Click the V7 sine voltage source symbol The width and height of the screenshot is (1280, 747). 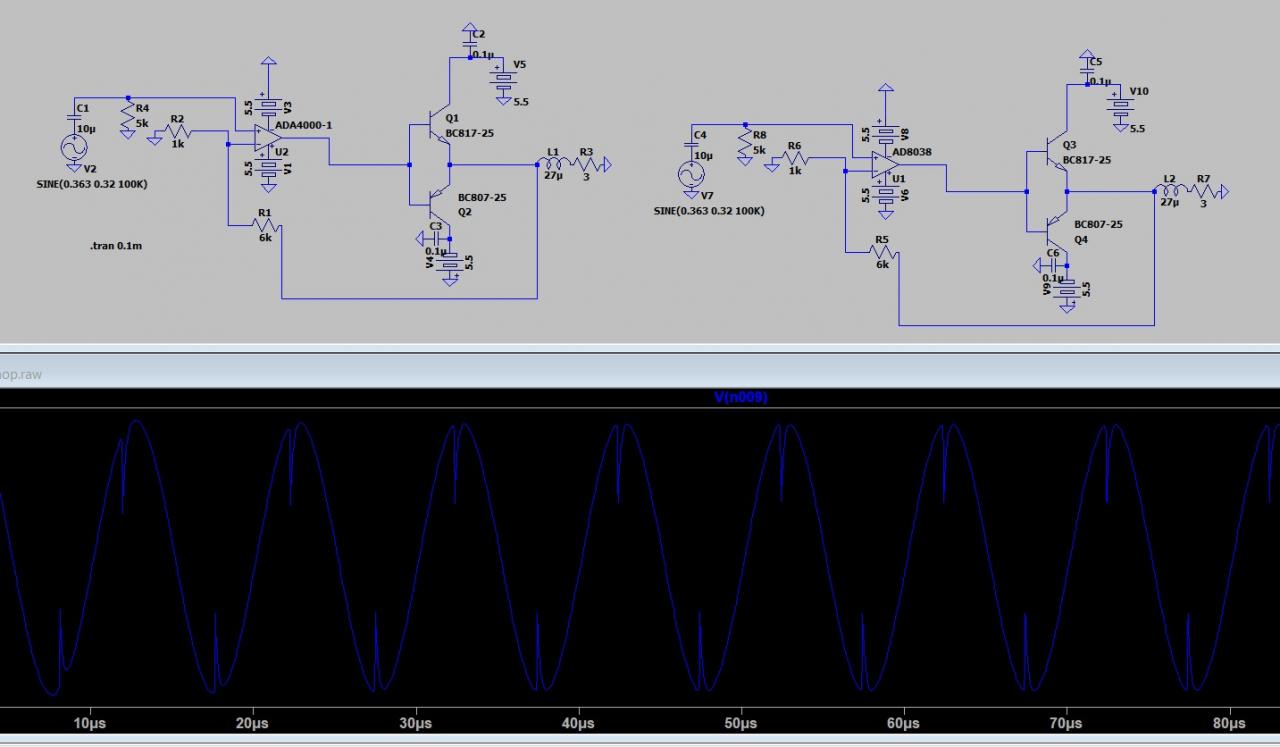pos(691,175)
